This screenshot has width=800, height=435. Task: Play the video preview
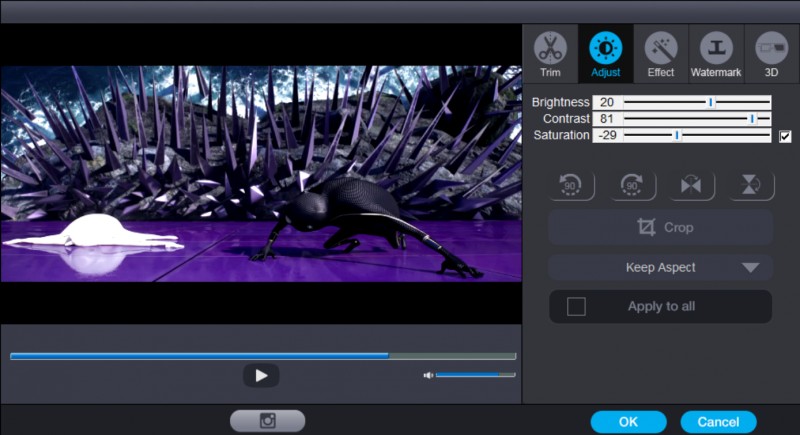pyautogui.click(x=261, y=375)
